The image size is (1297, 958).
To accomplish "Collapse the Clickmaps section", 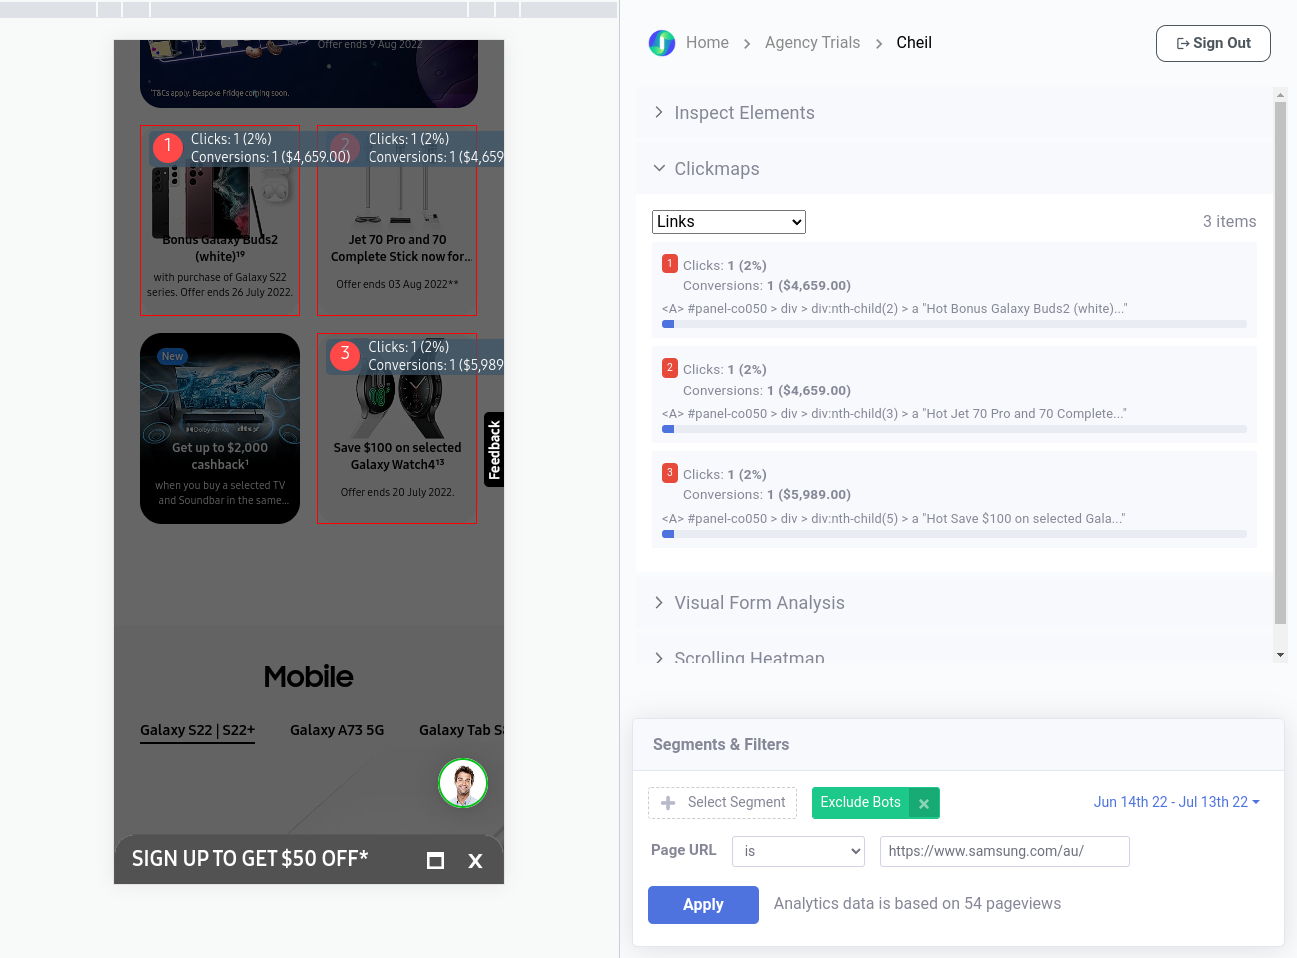I will 716,169.
